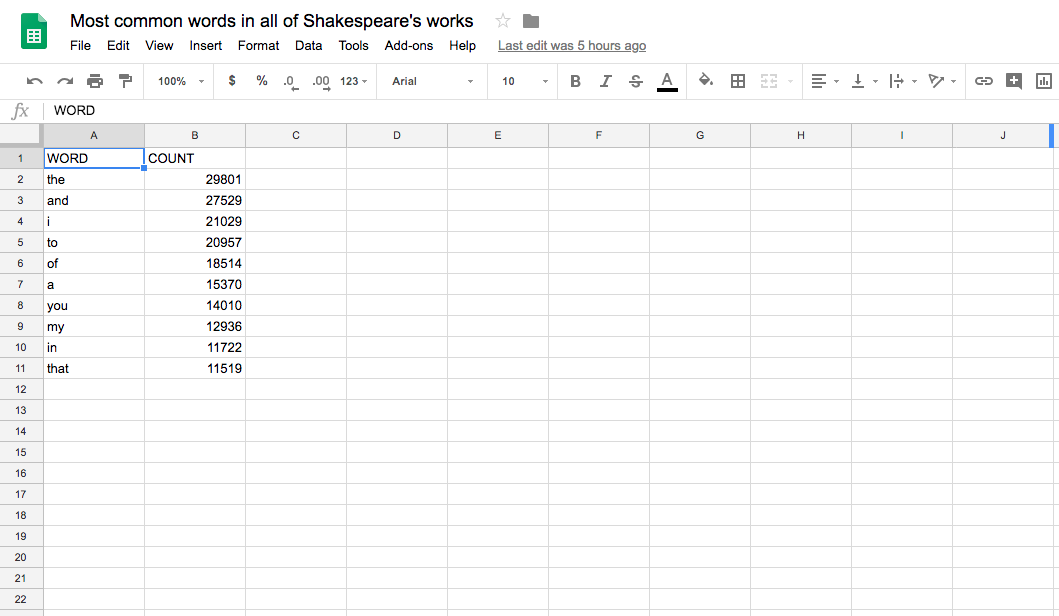Viewport: 1059px width, 616px height.
Task: Decrease decimal places
Action: click(x=289, y=81)
